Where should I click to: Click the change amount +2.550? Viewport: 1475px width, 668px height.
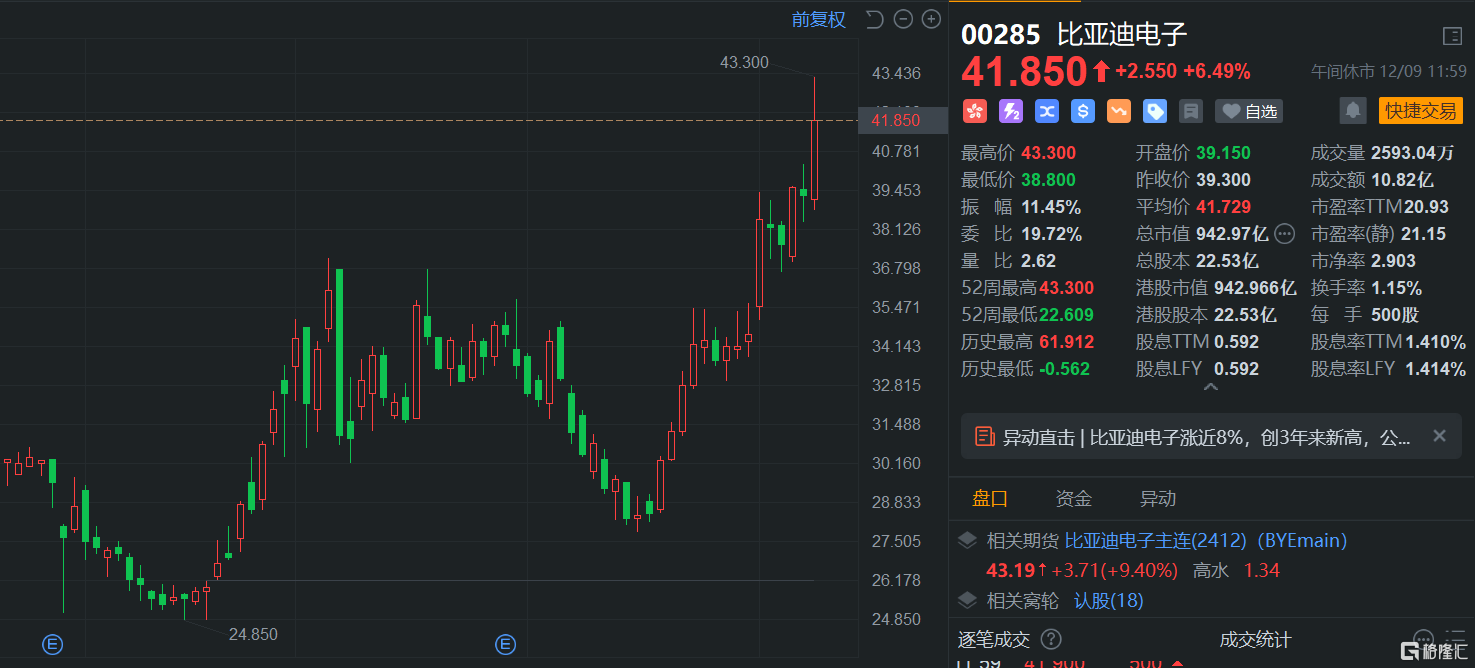click(x=1145, y=72)
